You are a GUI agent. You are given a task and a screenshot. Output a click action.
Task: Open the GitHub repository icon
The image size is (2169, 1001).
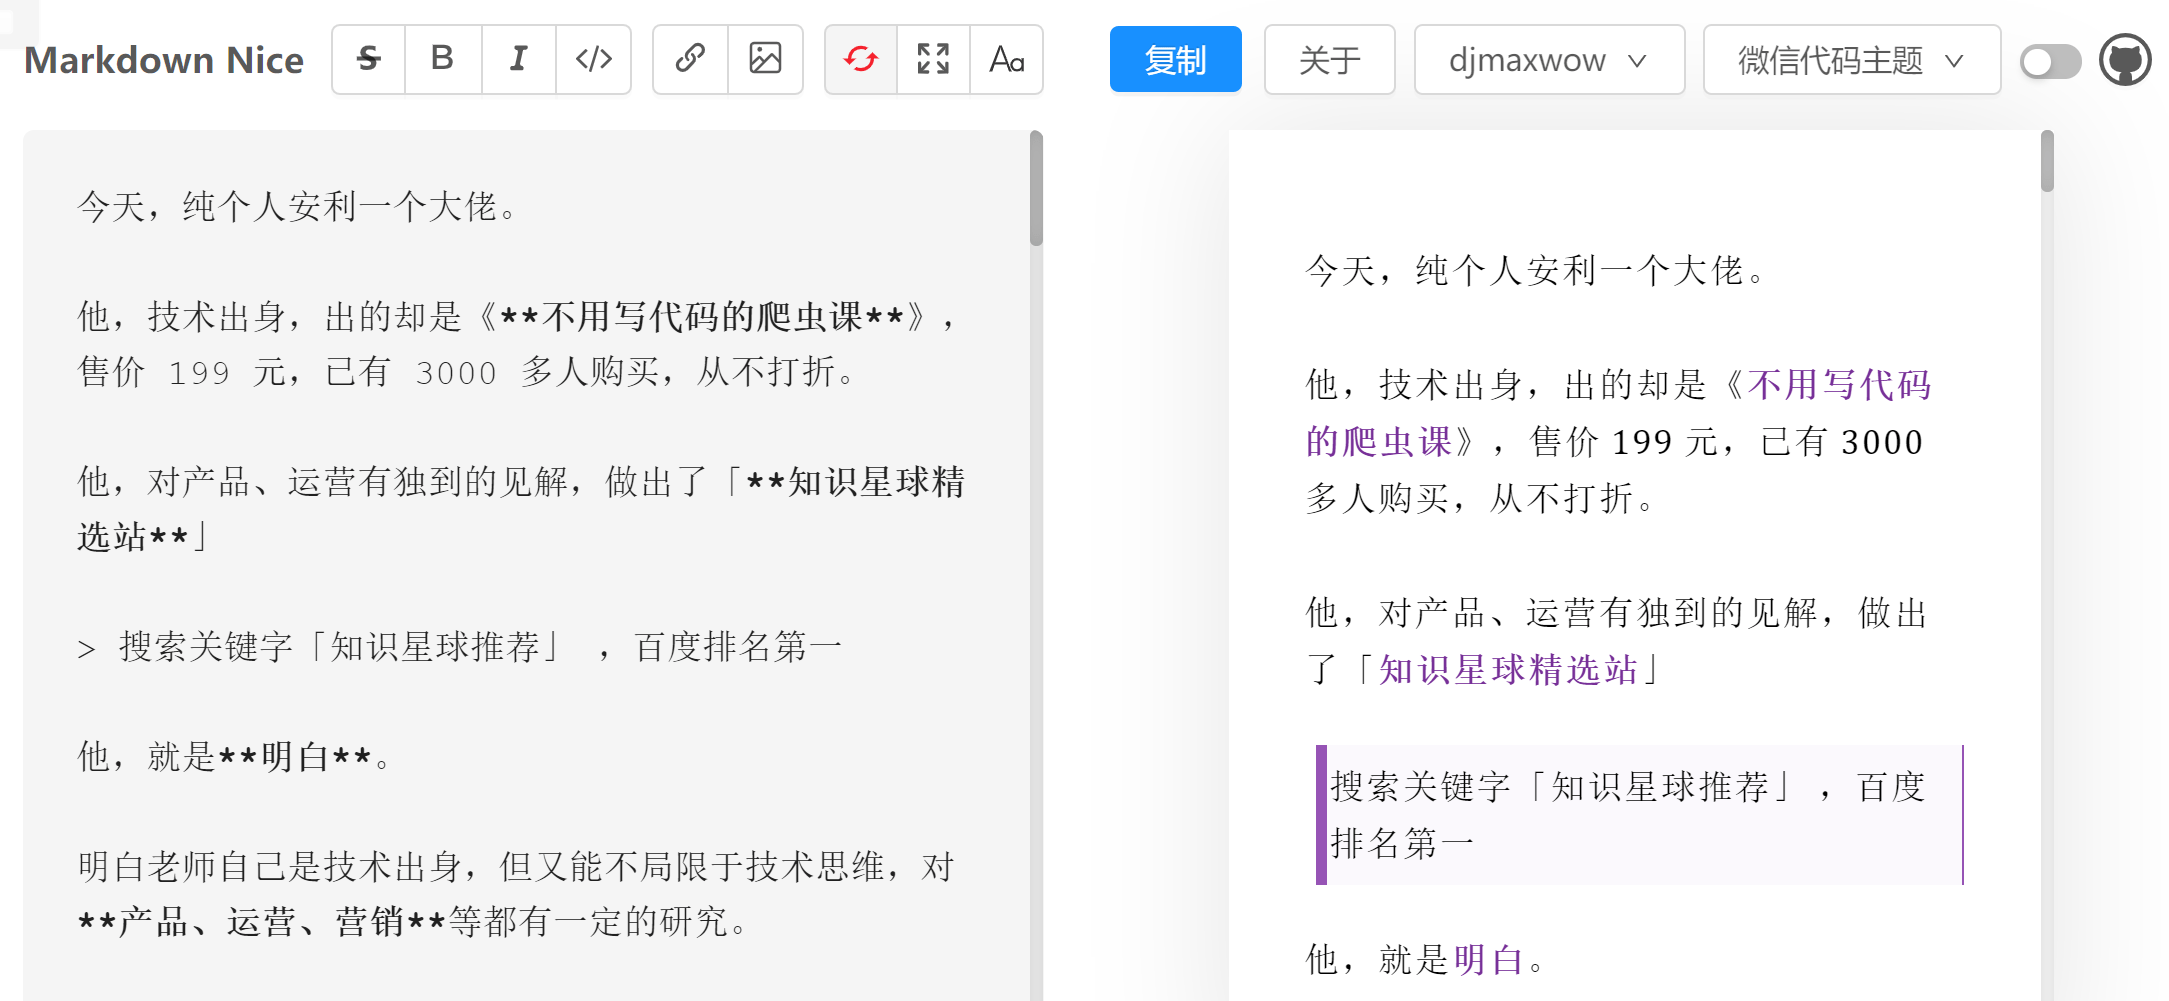pyautogui.click(x=2125, y=60)
